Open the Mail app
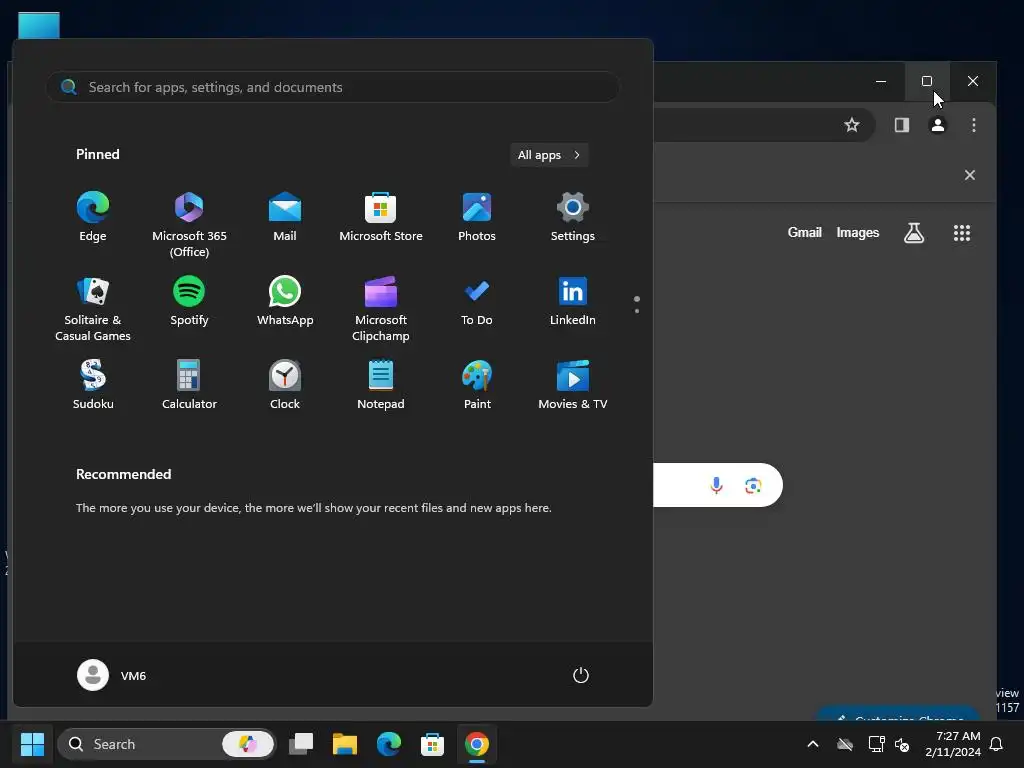Image resolution: width=1024 pixels, height=768 pixels. click(x=285, y=217)
